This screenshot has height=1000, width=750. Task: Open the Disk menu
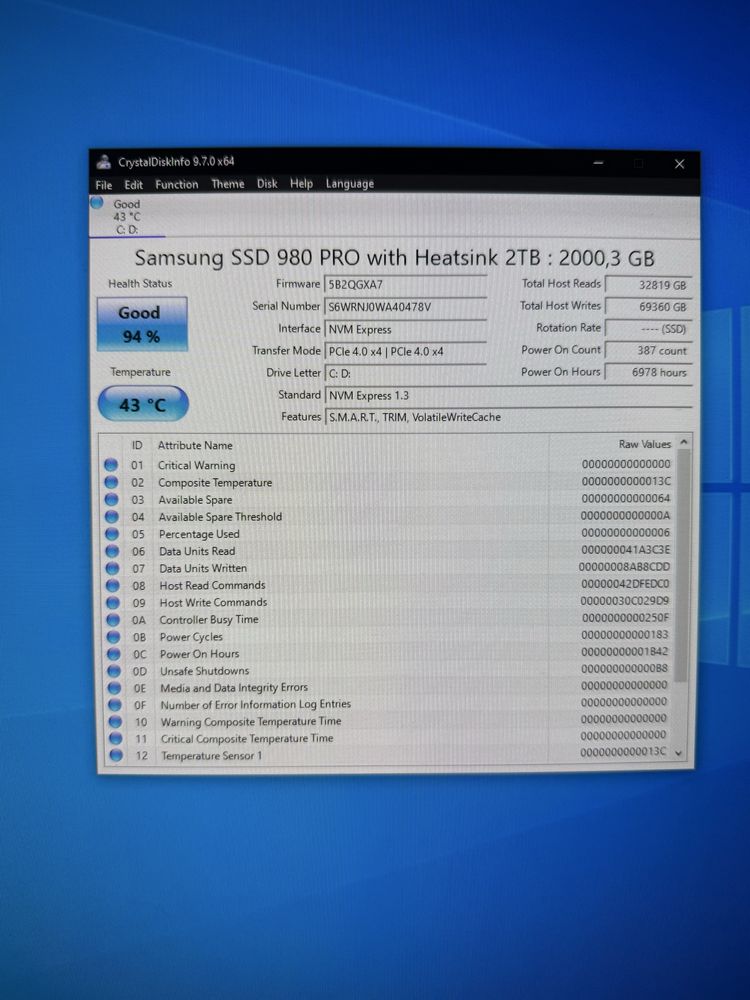pos(267,184)
